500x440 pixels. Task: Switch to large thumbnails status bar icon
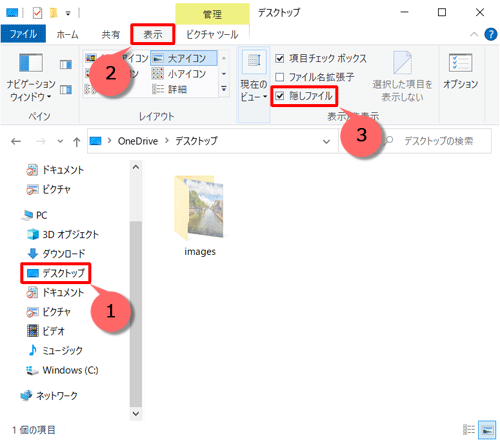[487, 430]
